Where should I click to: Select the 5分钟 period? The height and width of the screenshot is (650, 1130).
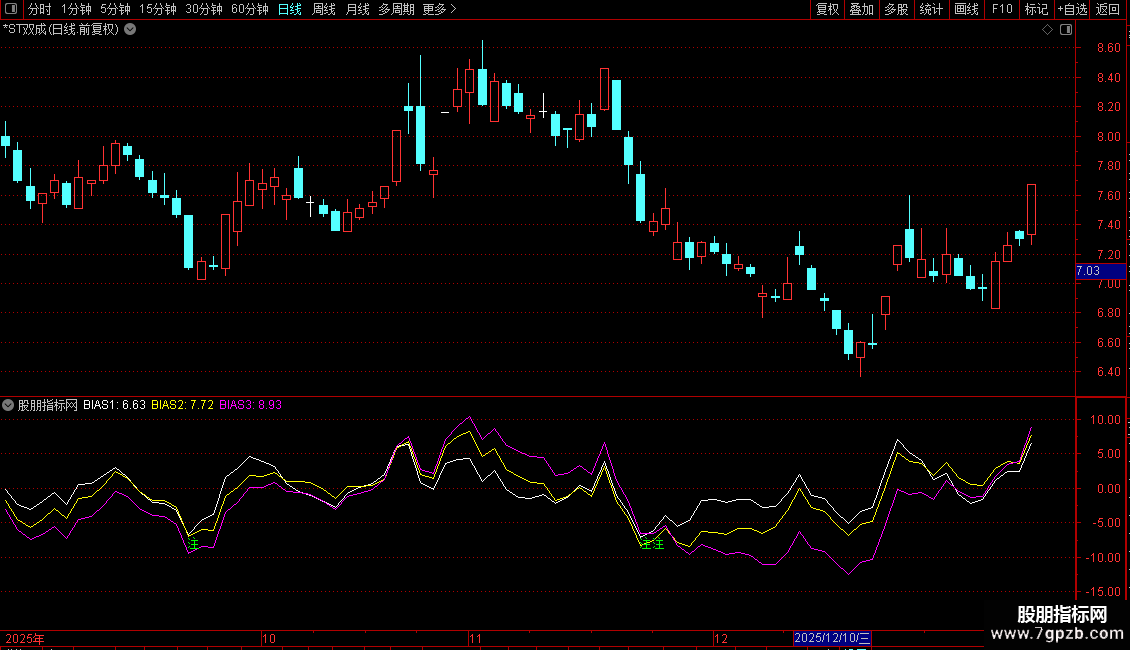[115, 9]
